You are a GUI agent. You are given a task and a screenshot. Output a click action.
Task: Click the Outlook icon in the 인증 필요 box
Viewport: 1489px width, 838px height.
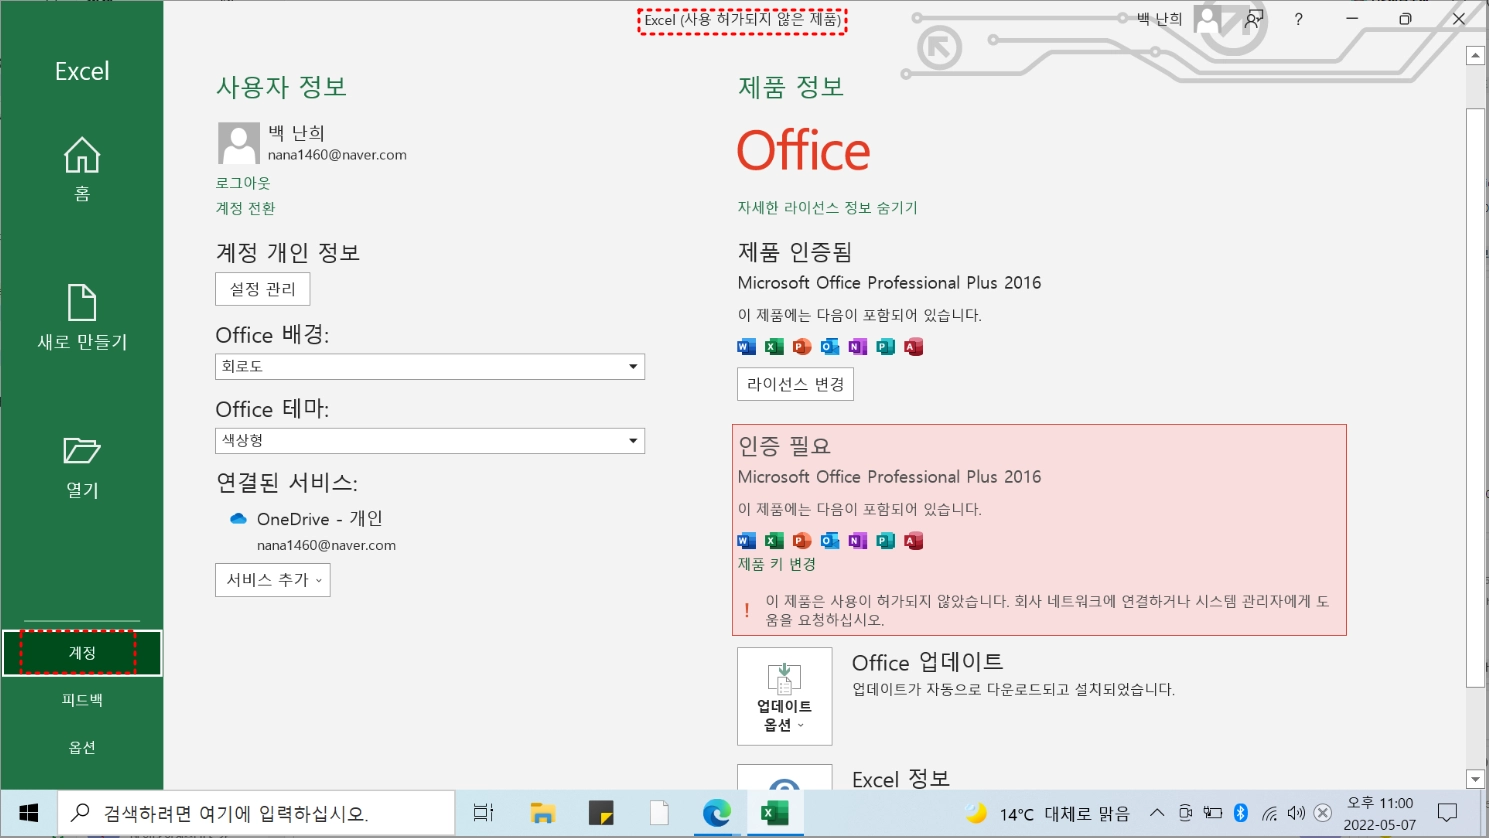tap(830, 541)
